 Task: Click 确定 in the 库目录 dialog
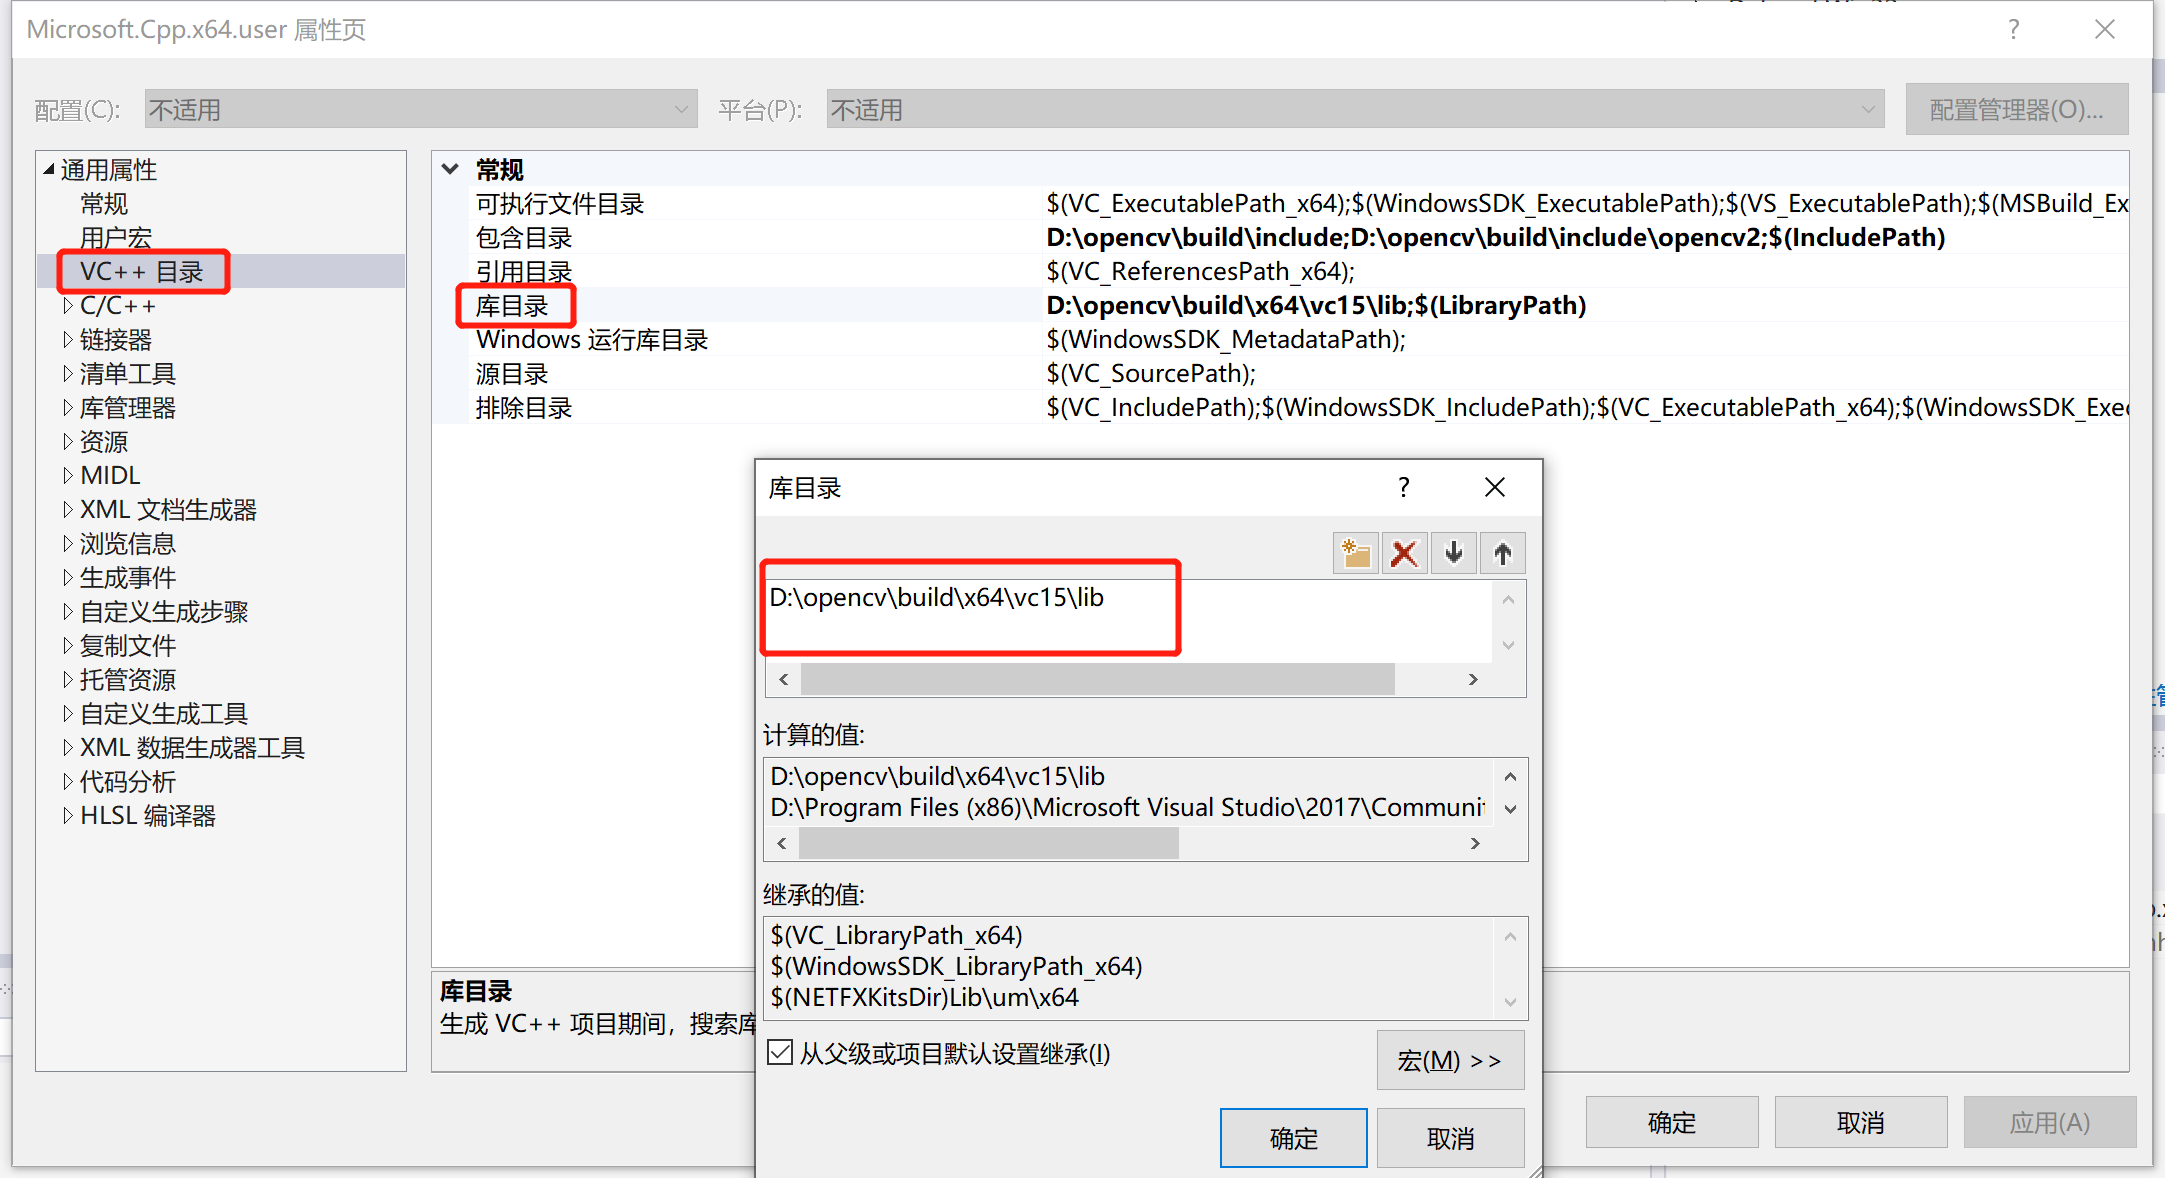pyautogui.click(x=1292, y=1138)
